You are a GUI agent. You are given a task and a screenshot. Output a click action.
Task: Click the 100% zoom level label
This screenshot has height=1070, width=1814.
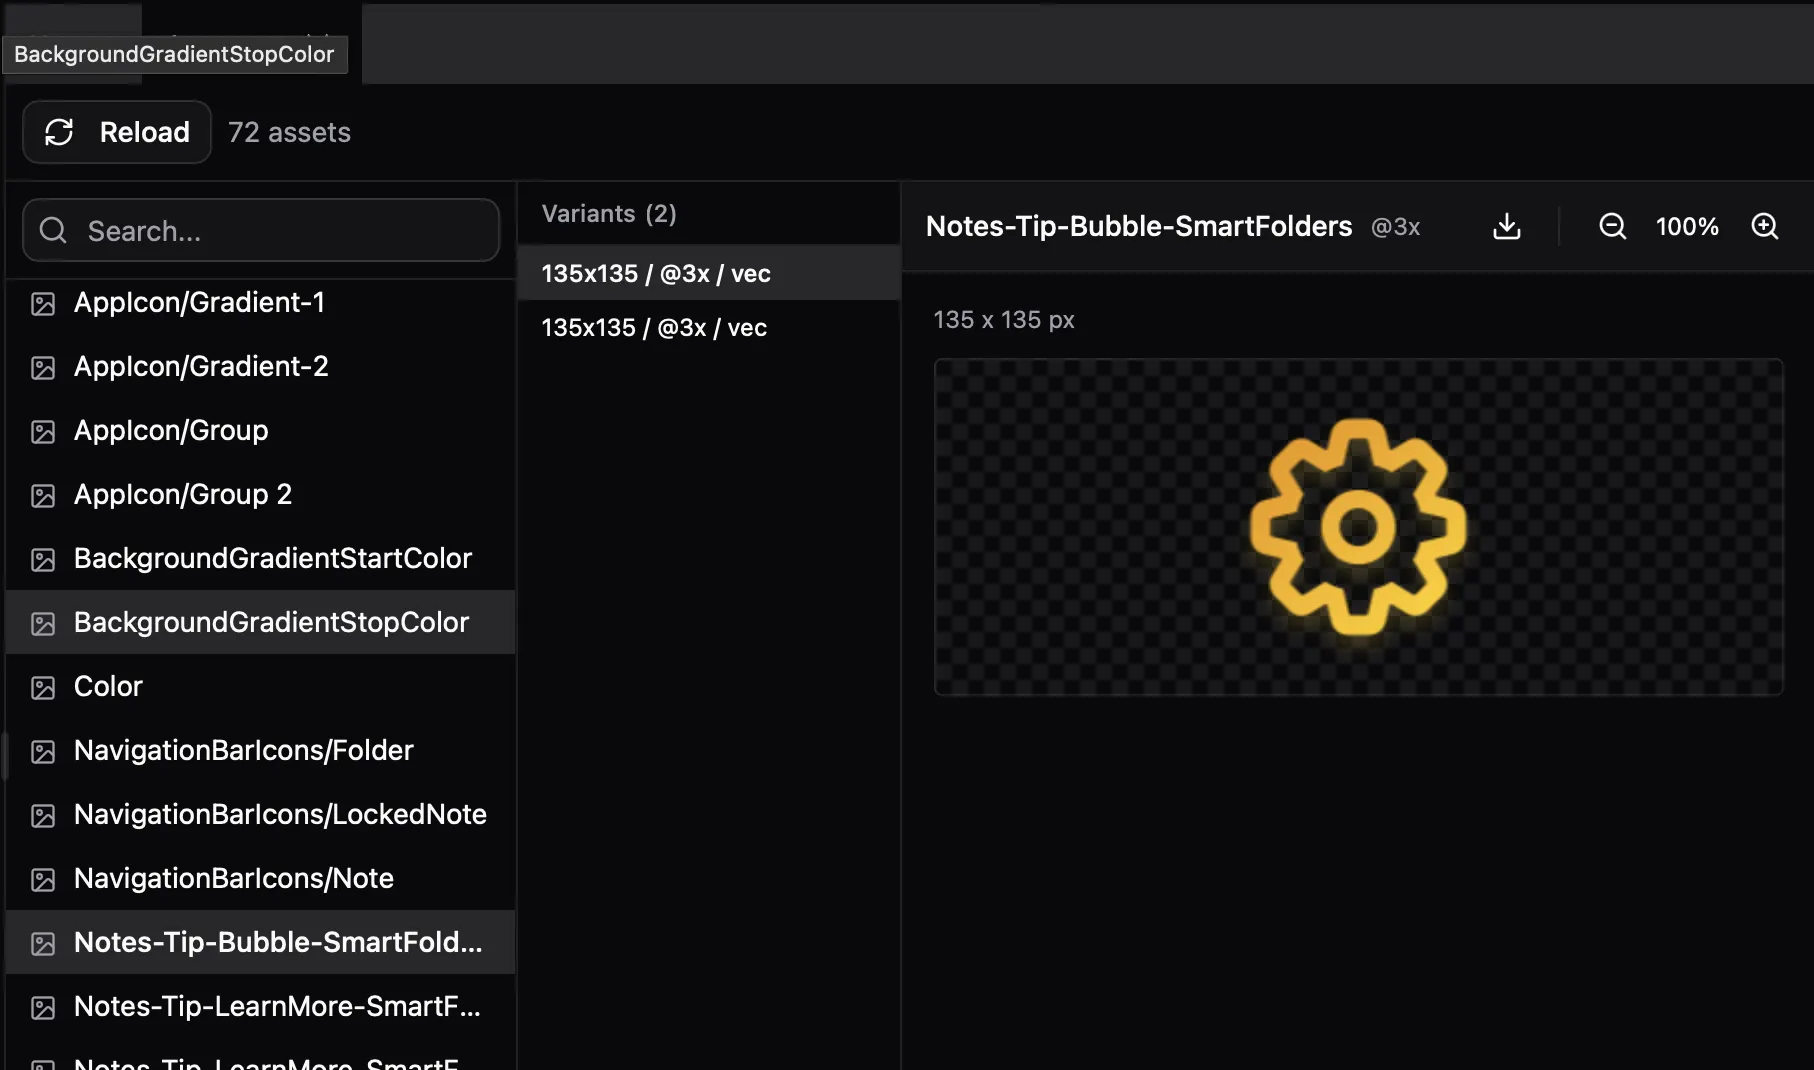[1686, 227]
